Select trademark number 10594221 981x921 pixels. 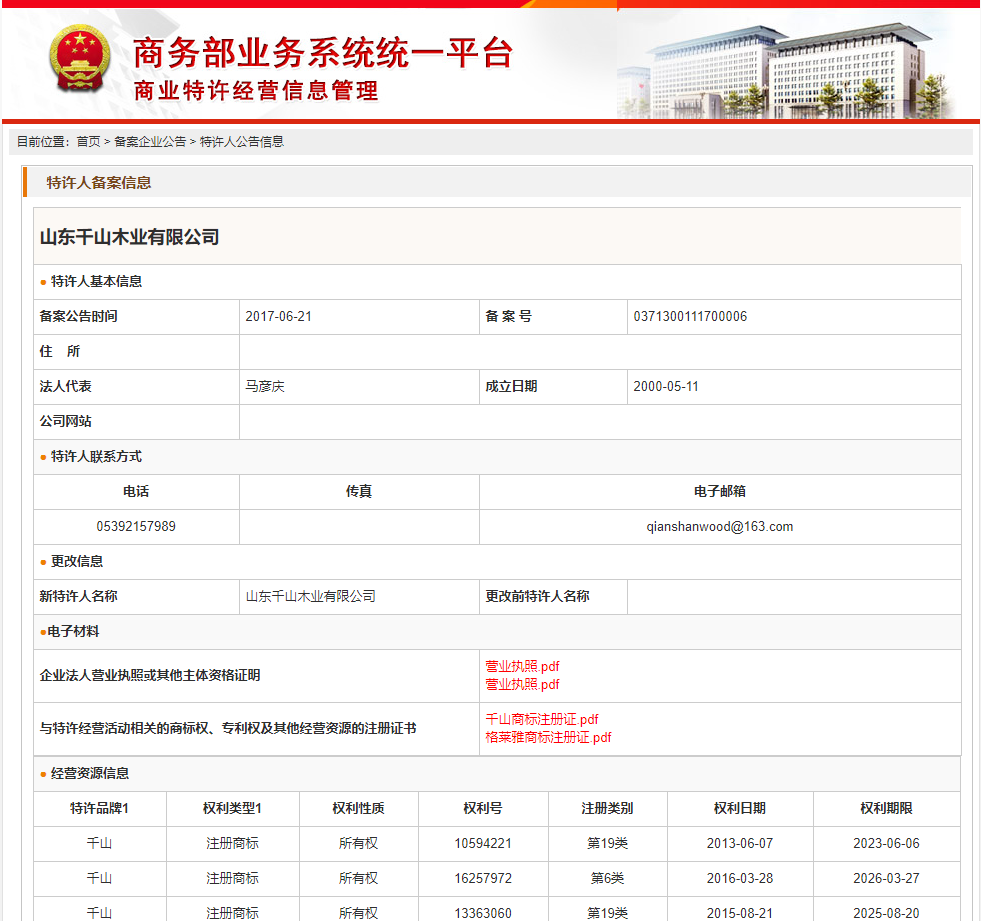pyautogui.click(x=483, y=843)
